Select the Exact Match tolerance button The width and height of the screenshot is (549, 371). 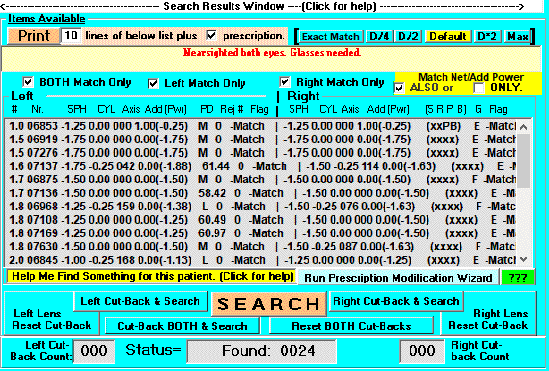(x=331, y=36)
